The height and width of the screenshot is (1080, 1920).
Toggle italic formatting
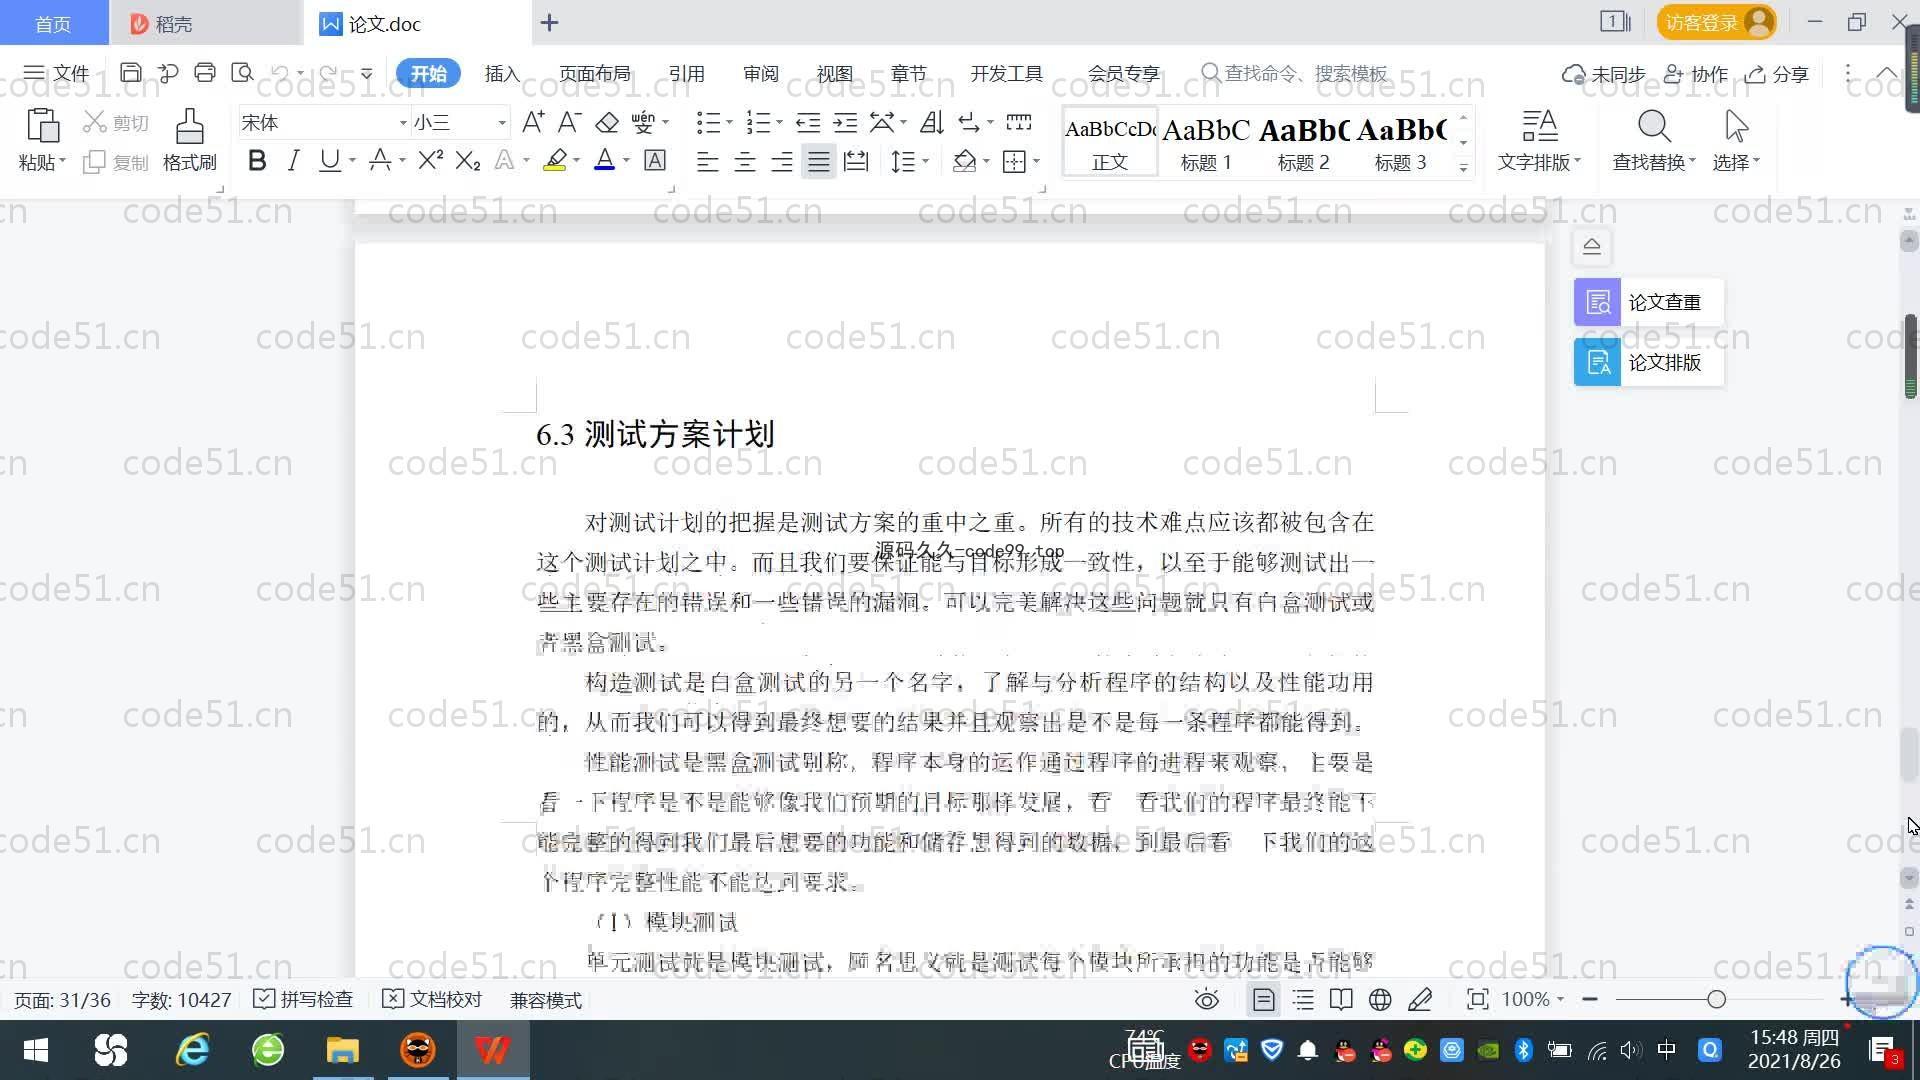[x=293, y=161]
